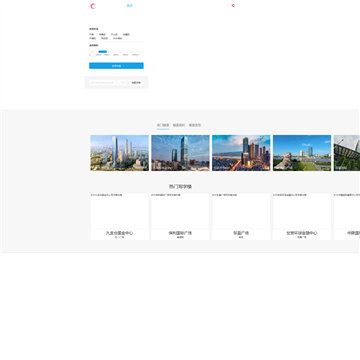This screenshot has height=360, width=360.
Task: Open the 世茂环球金融中心 office card
Action: 302,216
